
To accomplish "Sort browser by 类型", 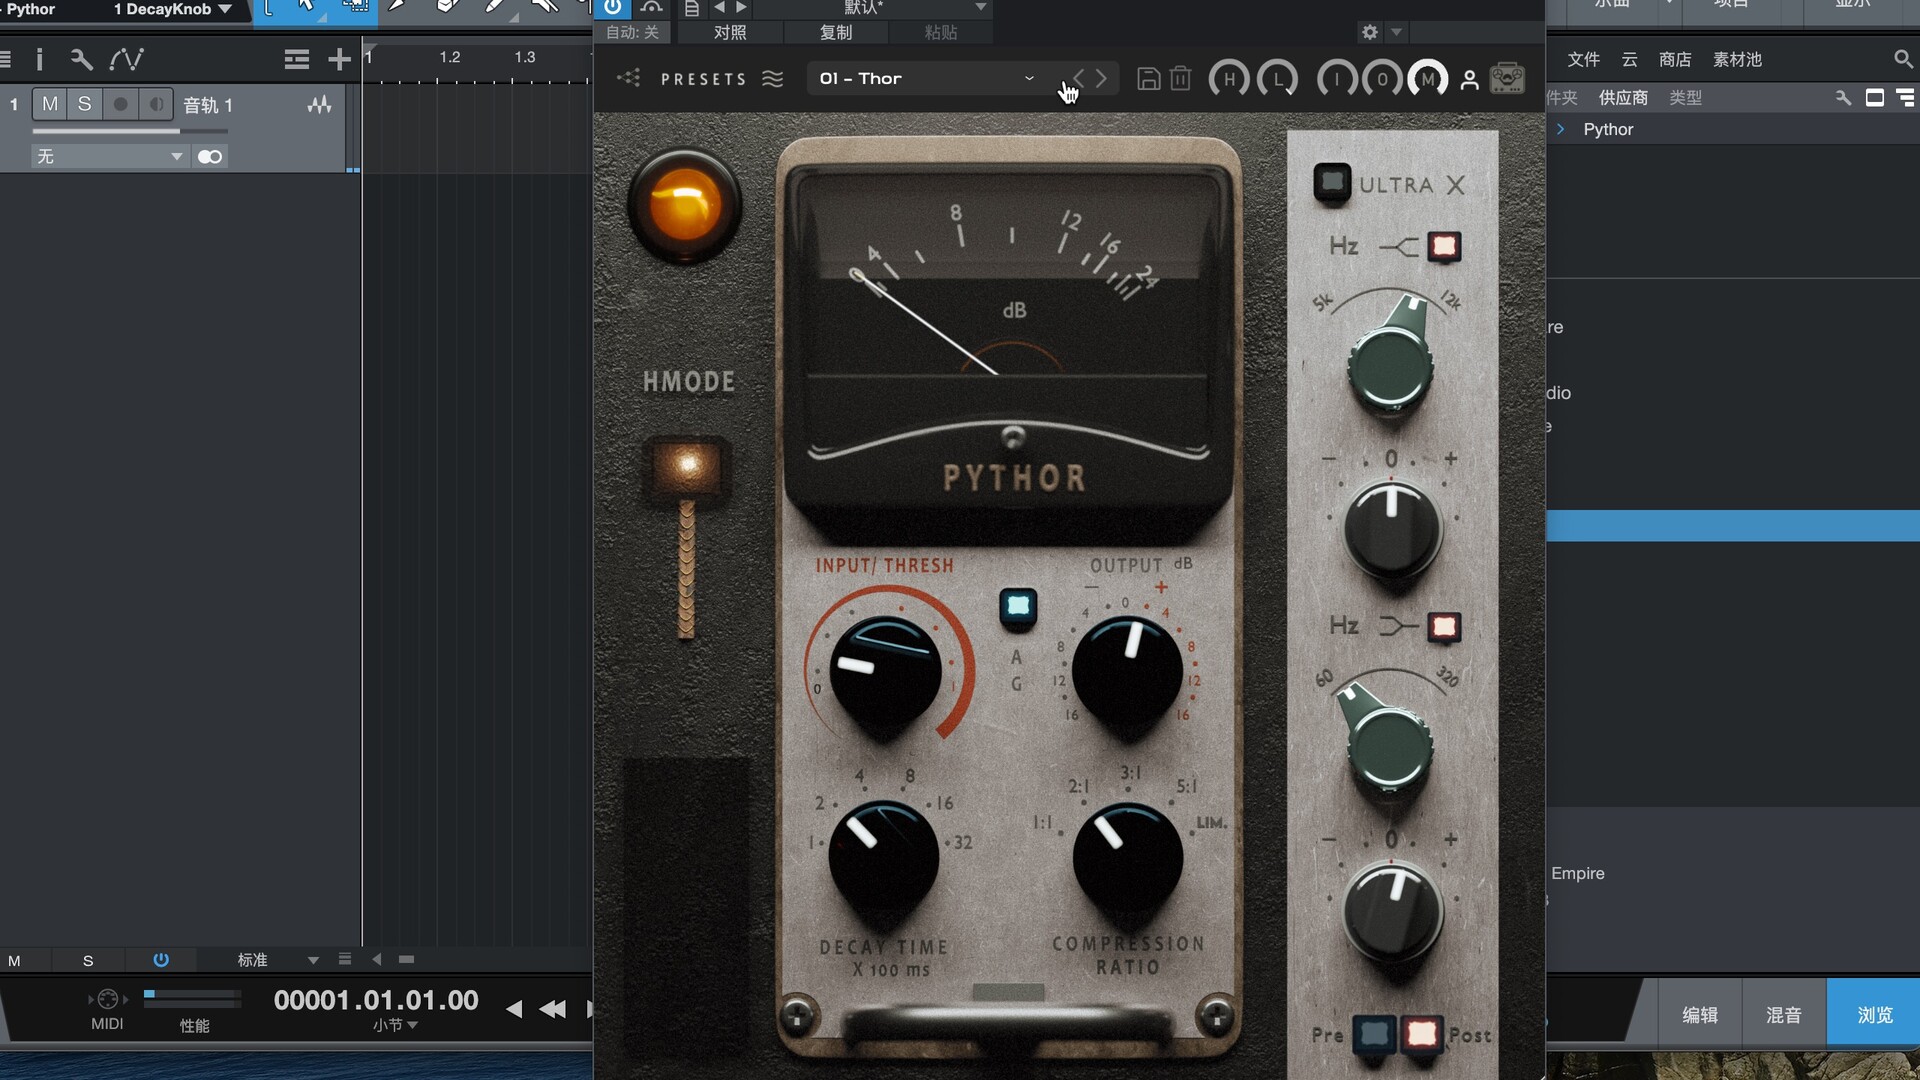I will (1685, 97).
